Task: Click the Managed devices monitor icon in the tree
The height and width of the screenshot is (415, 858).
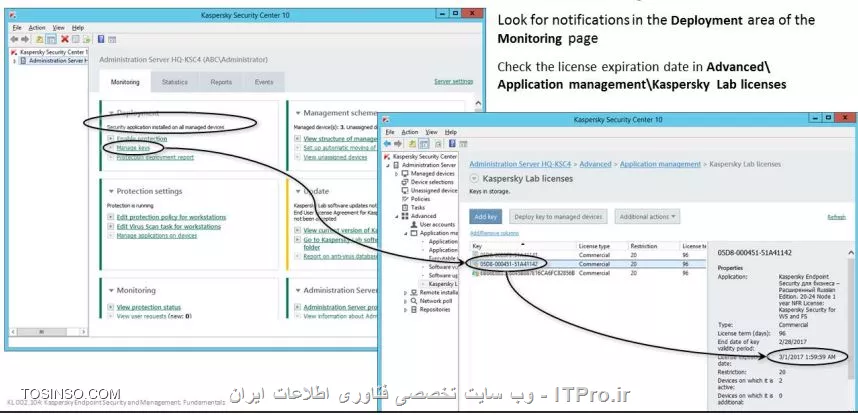Action: point(405,173)
